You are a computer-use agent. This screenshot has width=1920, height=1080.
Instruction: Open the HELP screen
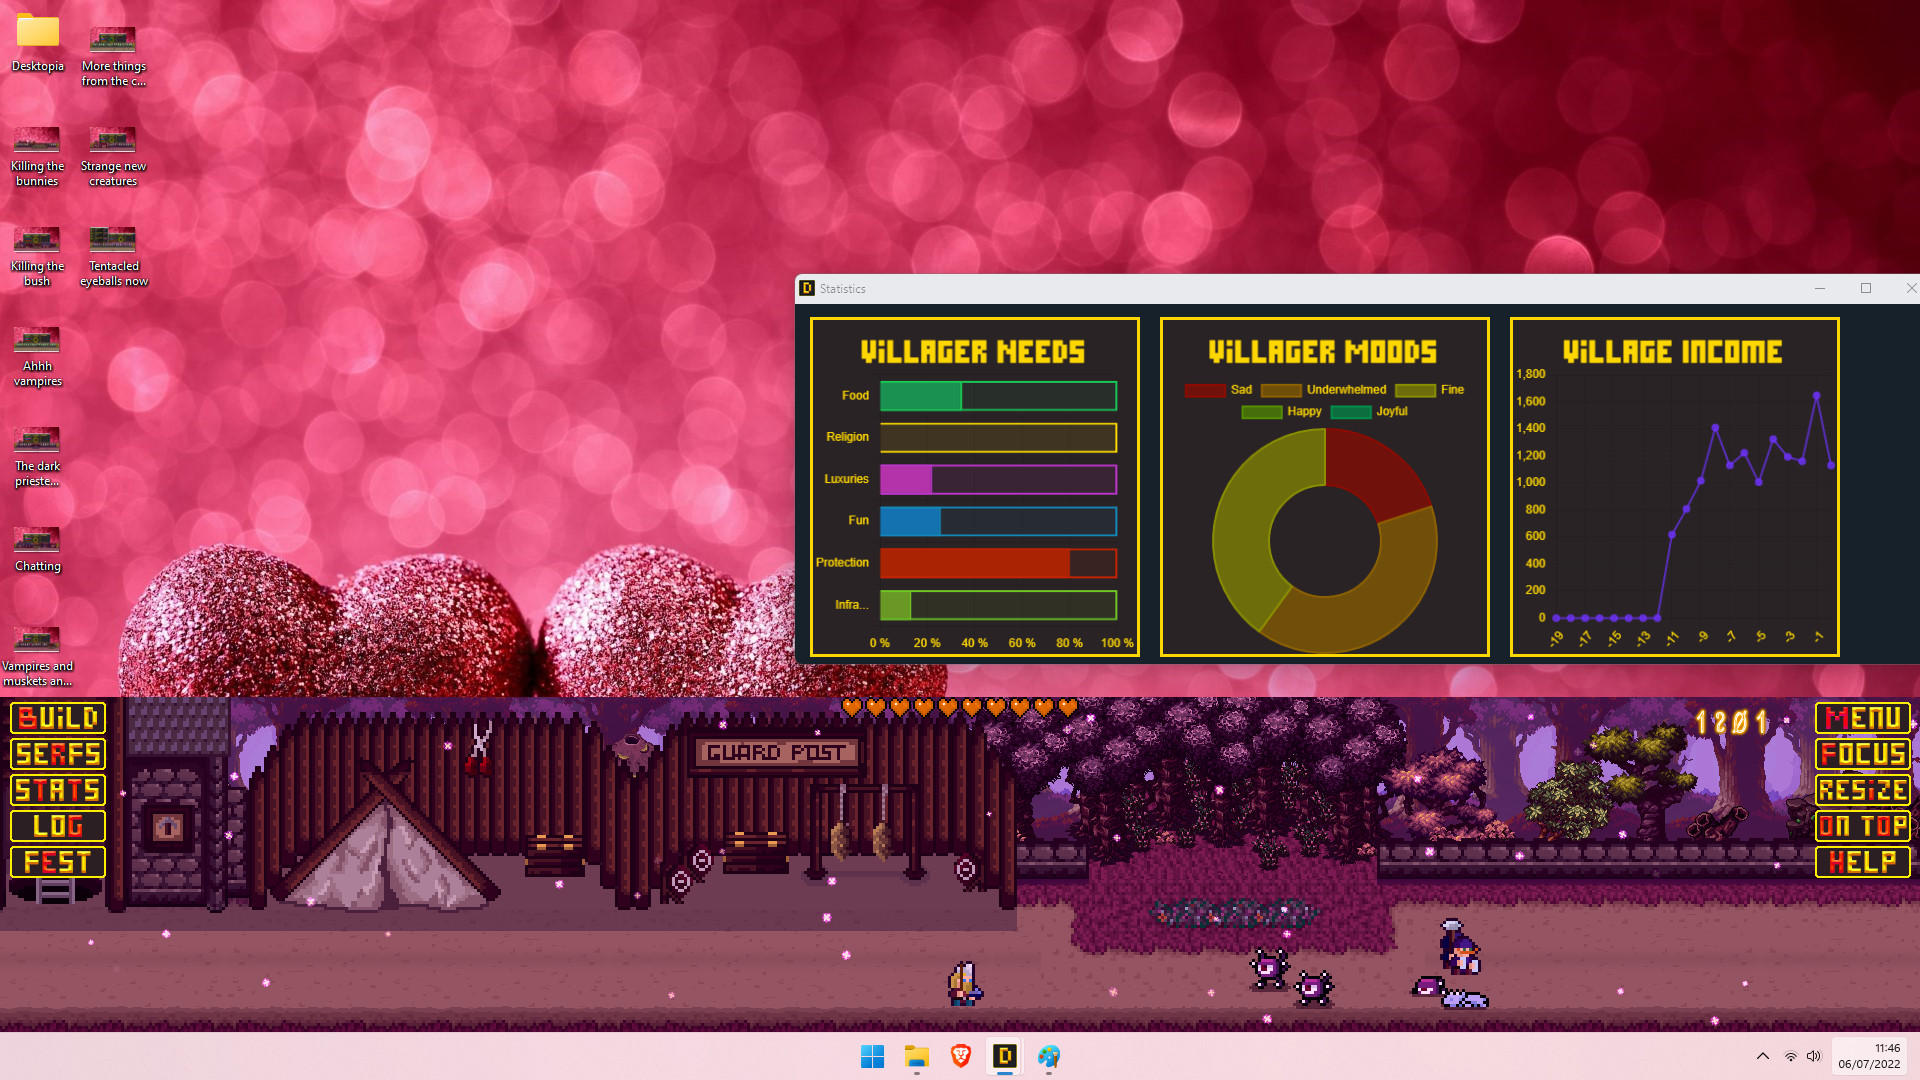click(1862, 861)
